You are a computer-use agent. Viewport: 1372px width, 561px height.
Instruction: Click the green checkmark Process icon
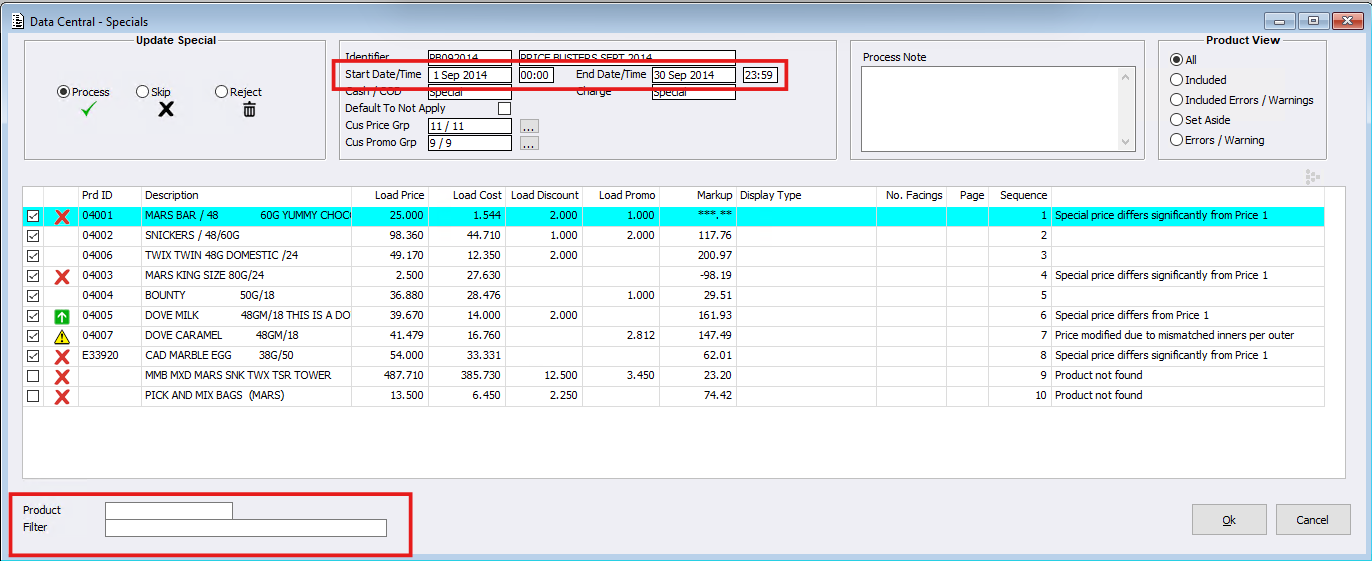coord(90,109)
